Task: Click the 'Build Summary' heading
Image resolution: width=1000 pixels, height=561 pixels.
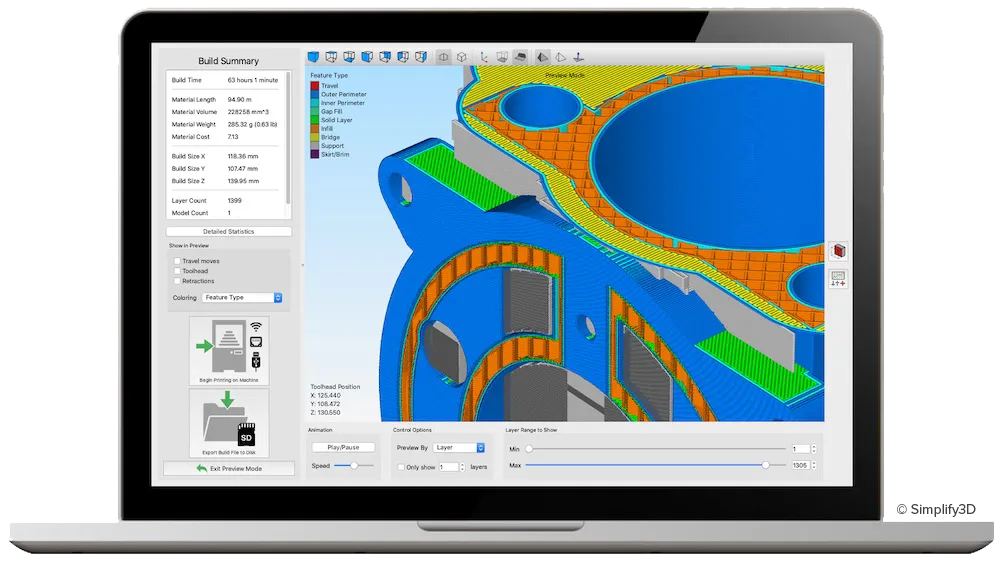Action: [x=228, y=61]
